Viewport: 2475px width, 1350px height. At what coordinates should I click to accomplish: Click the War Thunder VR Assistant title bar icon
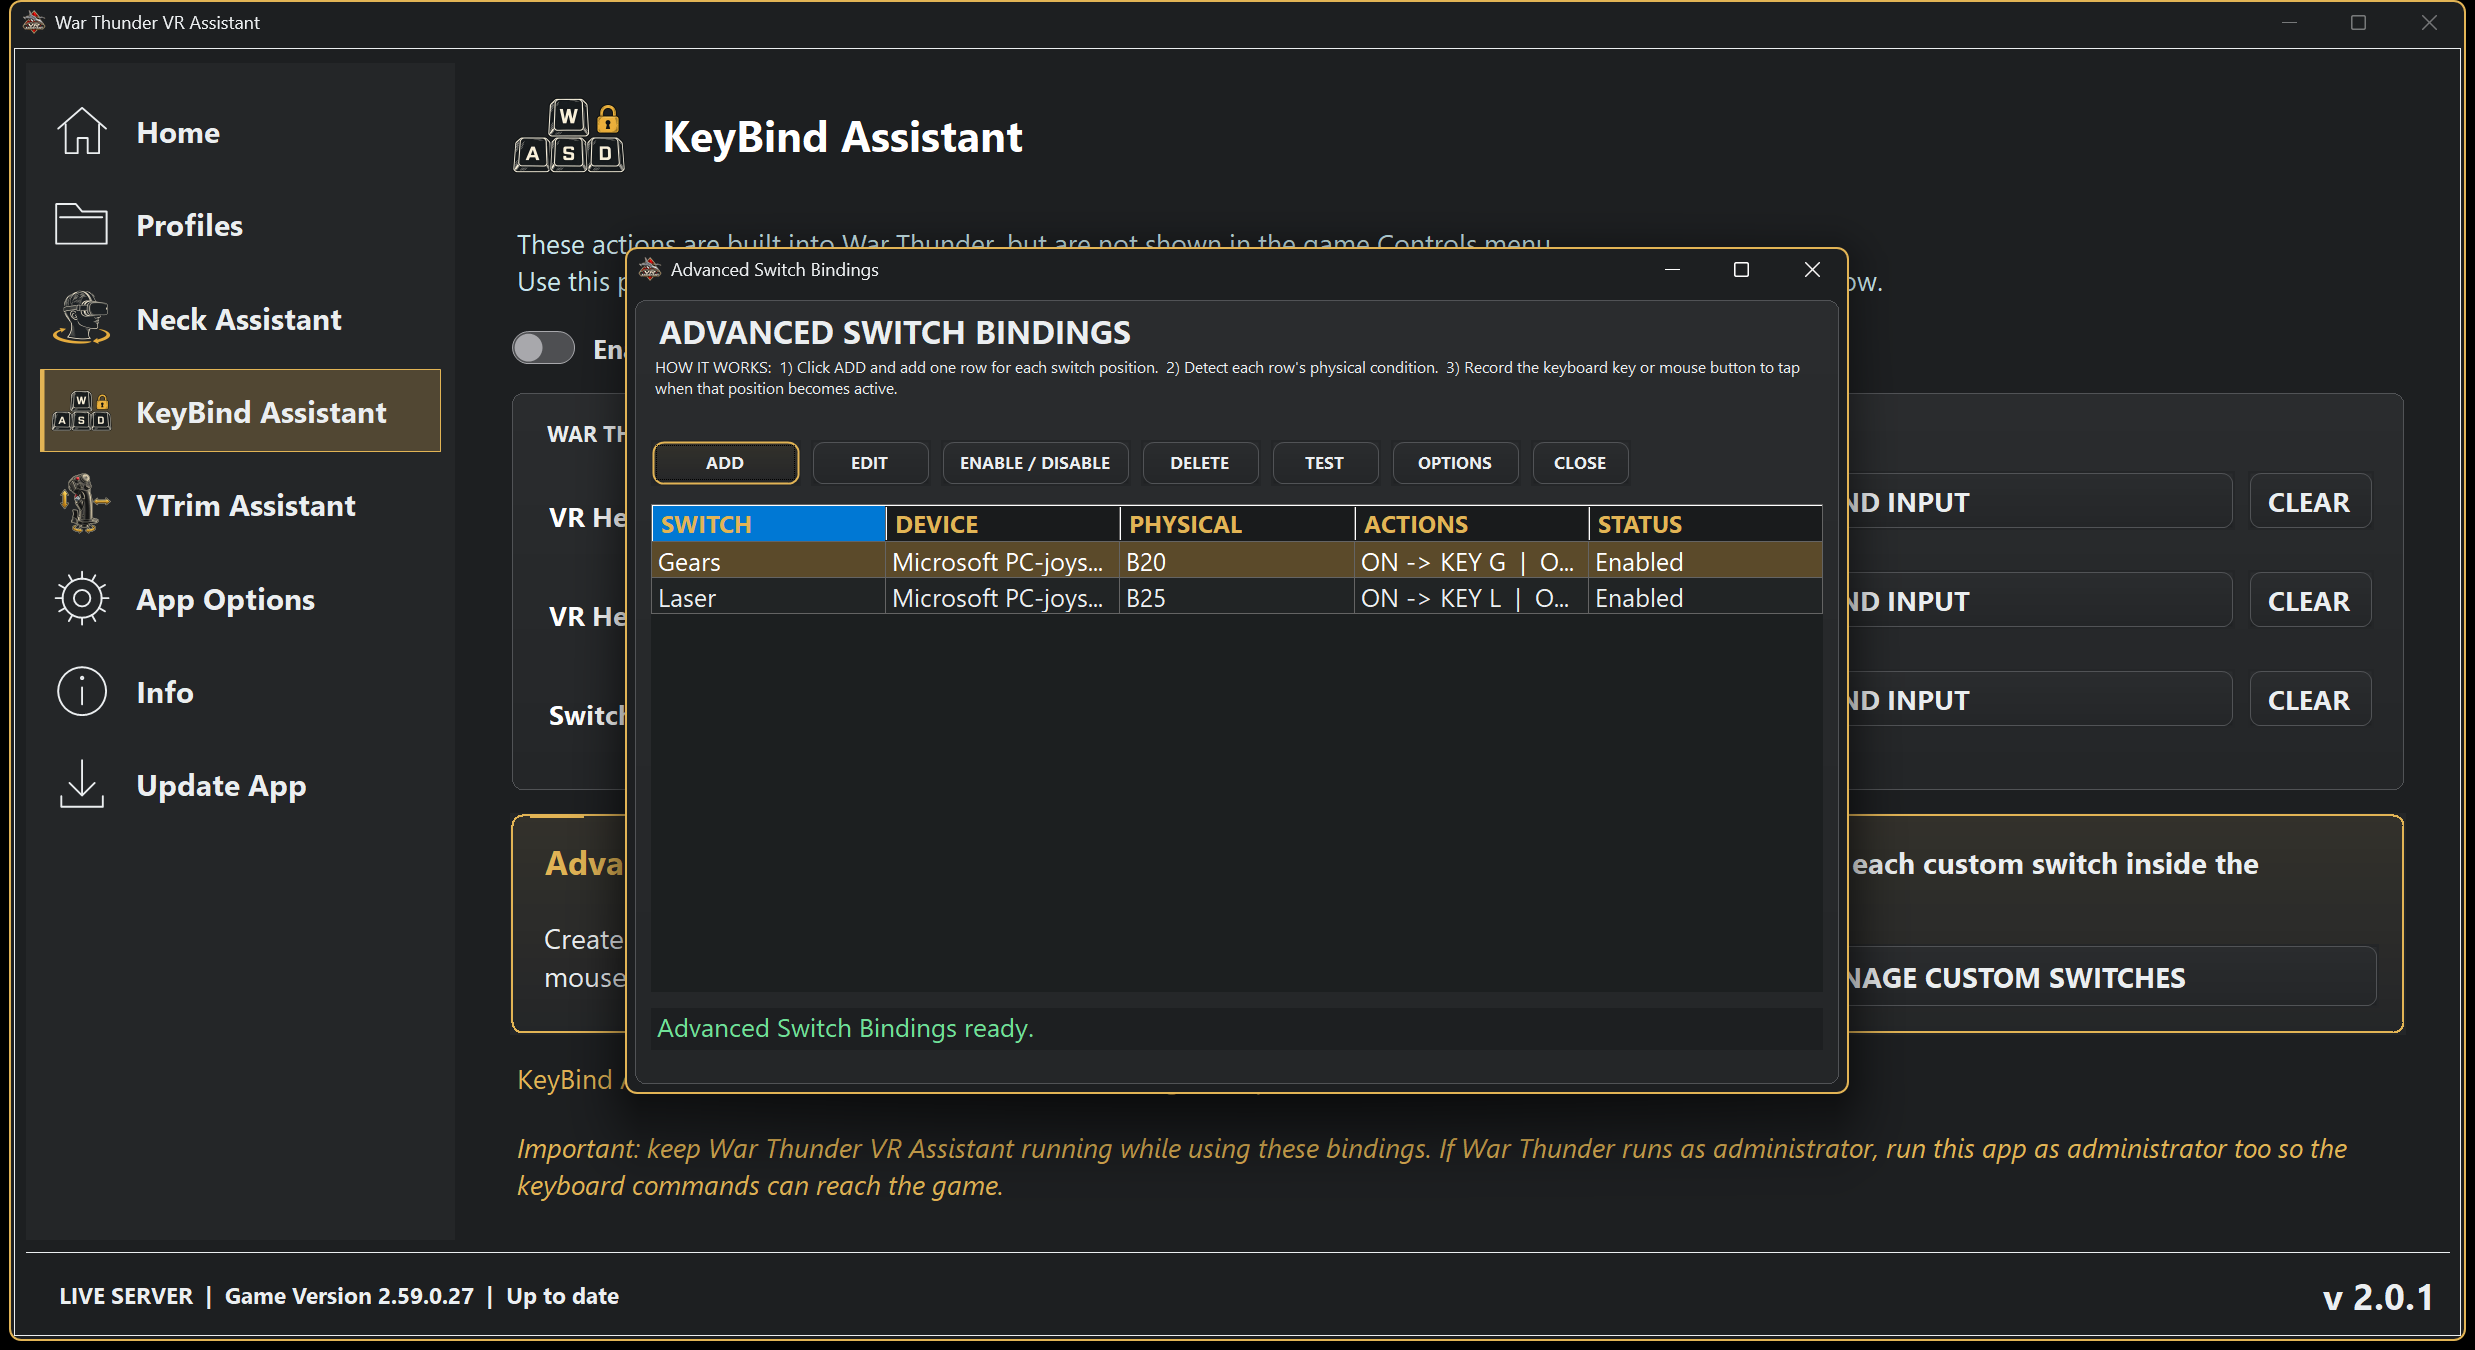coord(34,22)
